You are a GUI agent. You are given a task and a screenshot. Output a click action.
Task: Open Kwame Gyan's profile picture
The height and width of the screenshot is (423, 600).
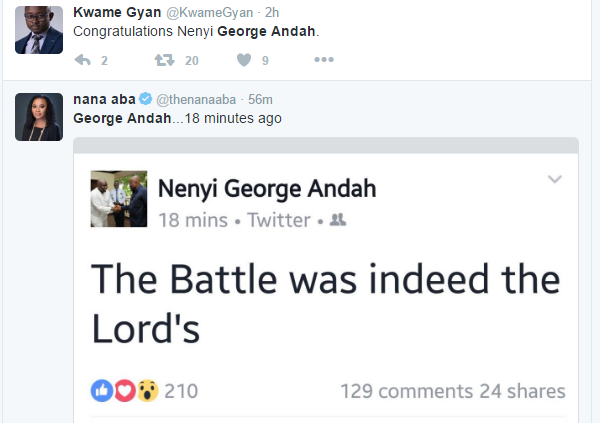coord(39,35)
